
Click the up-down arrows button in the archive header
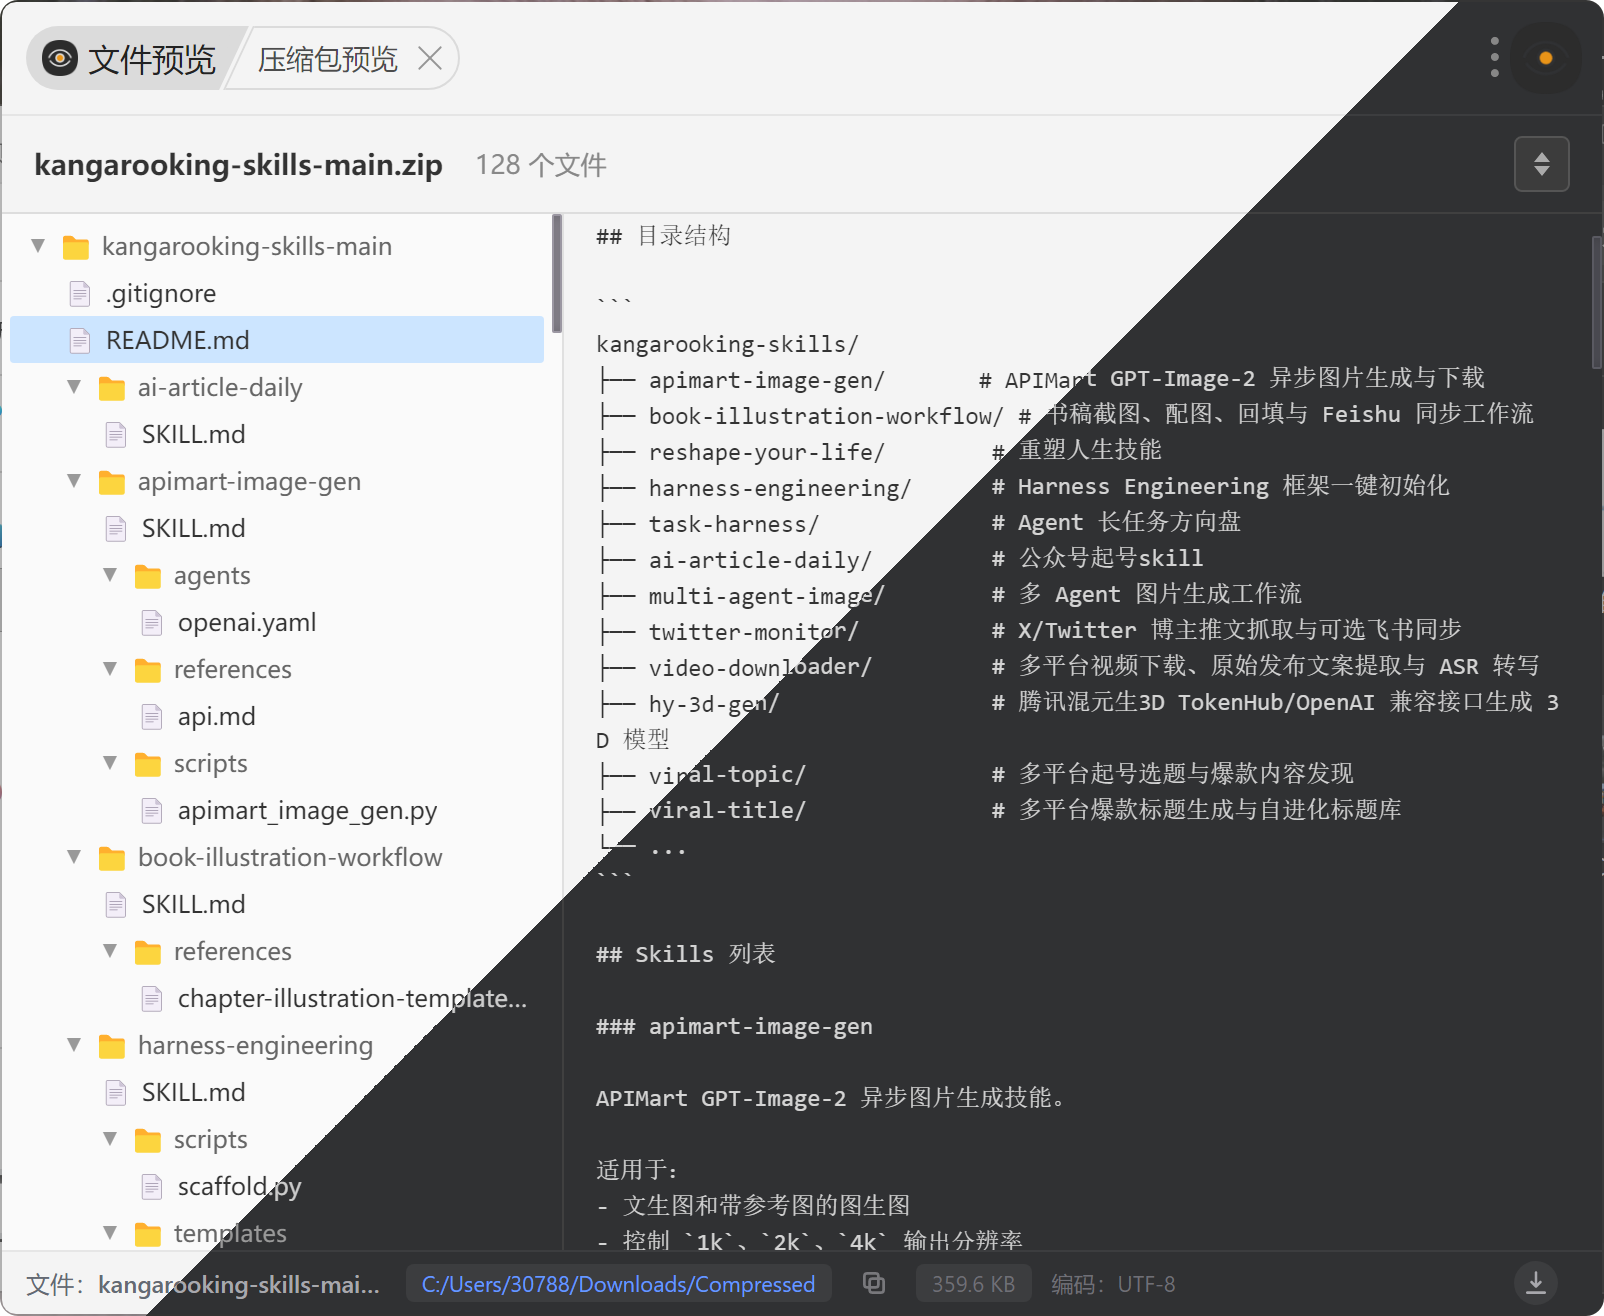coord(1541,164)
